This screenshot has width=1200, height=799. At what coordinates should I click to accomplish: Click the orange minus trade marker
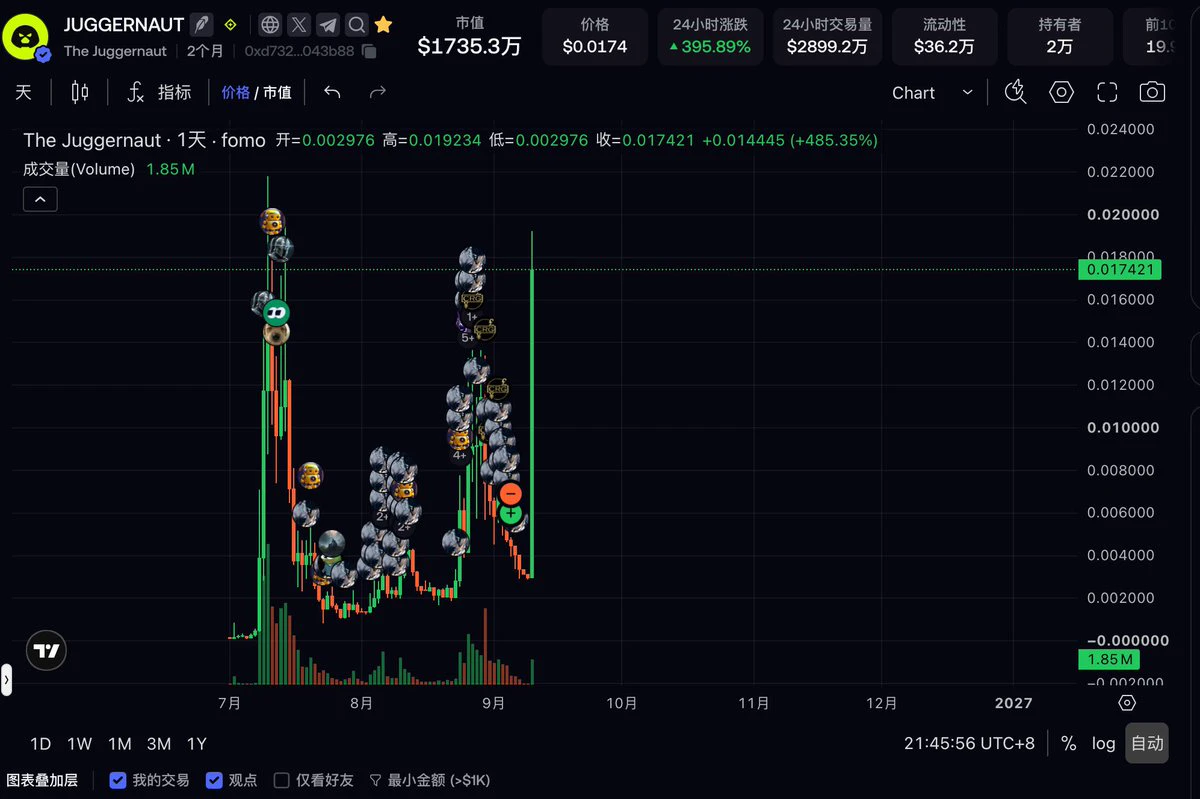point(510,494)
